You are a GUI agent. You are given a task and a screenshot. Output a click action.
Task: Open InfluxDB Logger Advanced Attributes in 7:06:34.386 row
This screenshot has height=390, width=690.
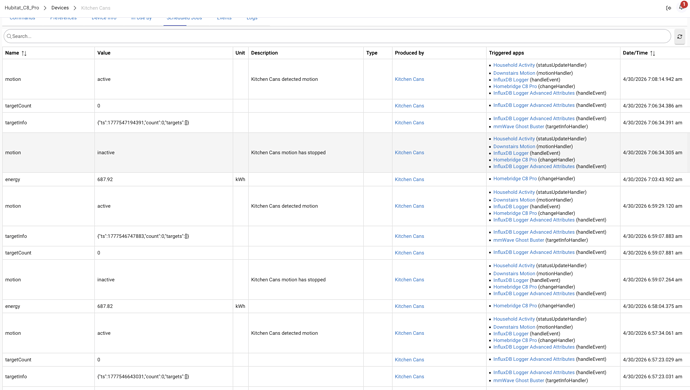pos(534,105)
